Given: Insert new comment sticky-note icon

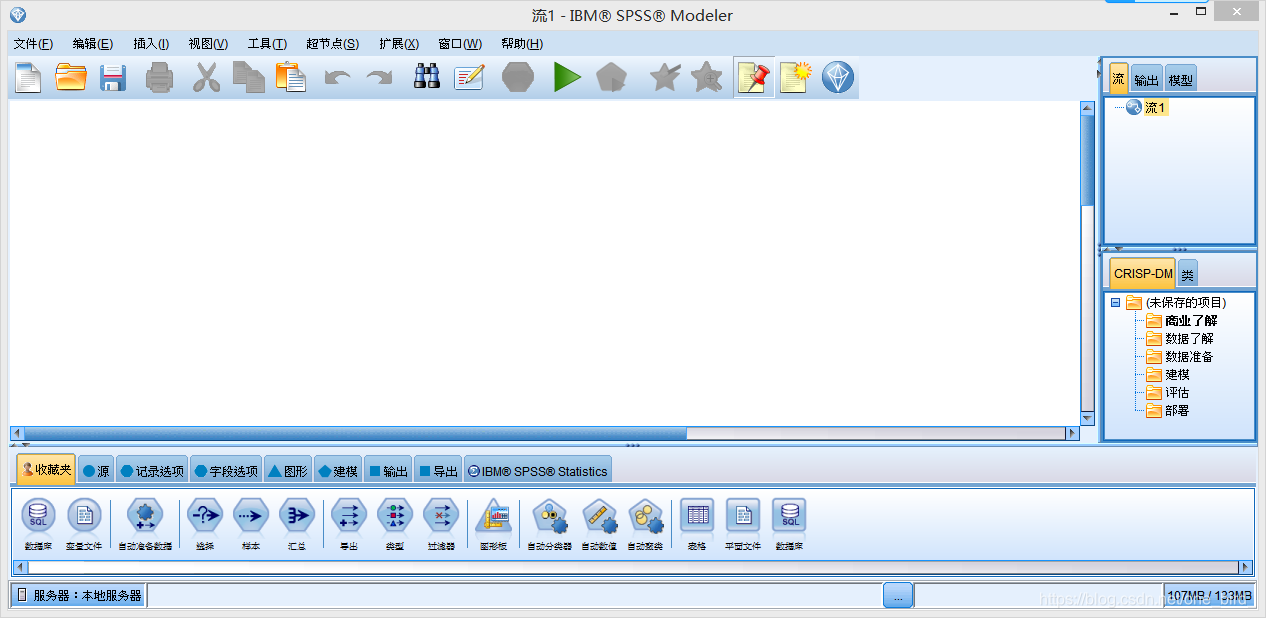Looking at the screenshot, I should pos(795,77).
